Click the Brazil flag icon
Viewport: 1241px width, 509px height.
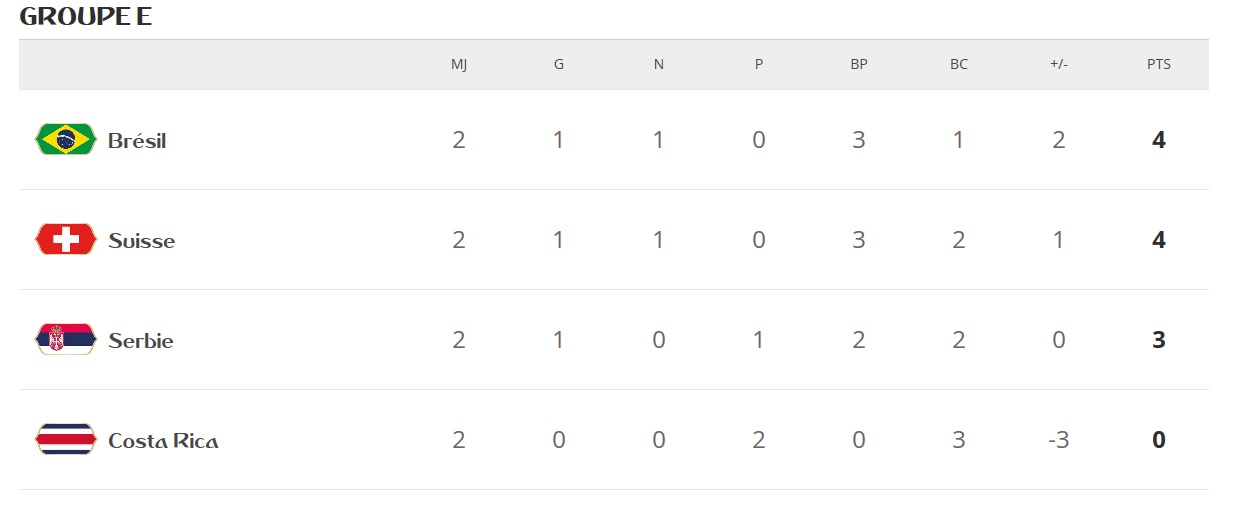click(x=65, y=139)
